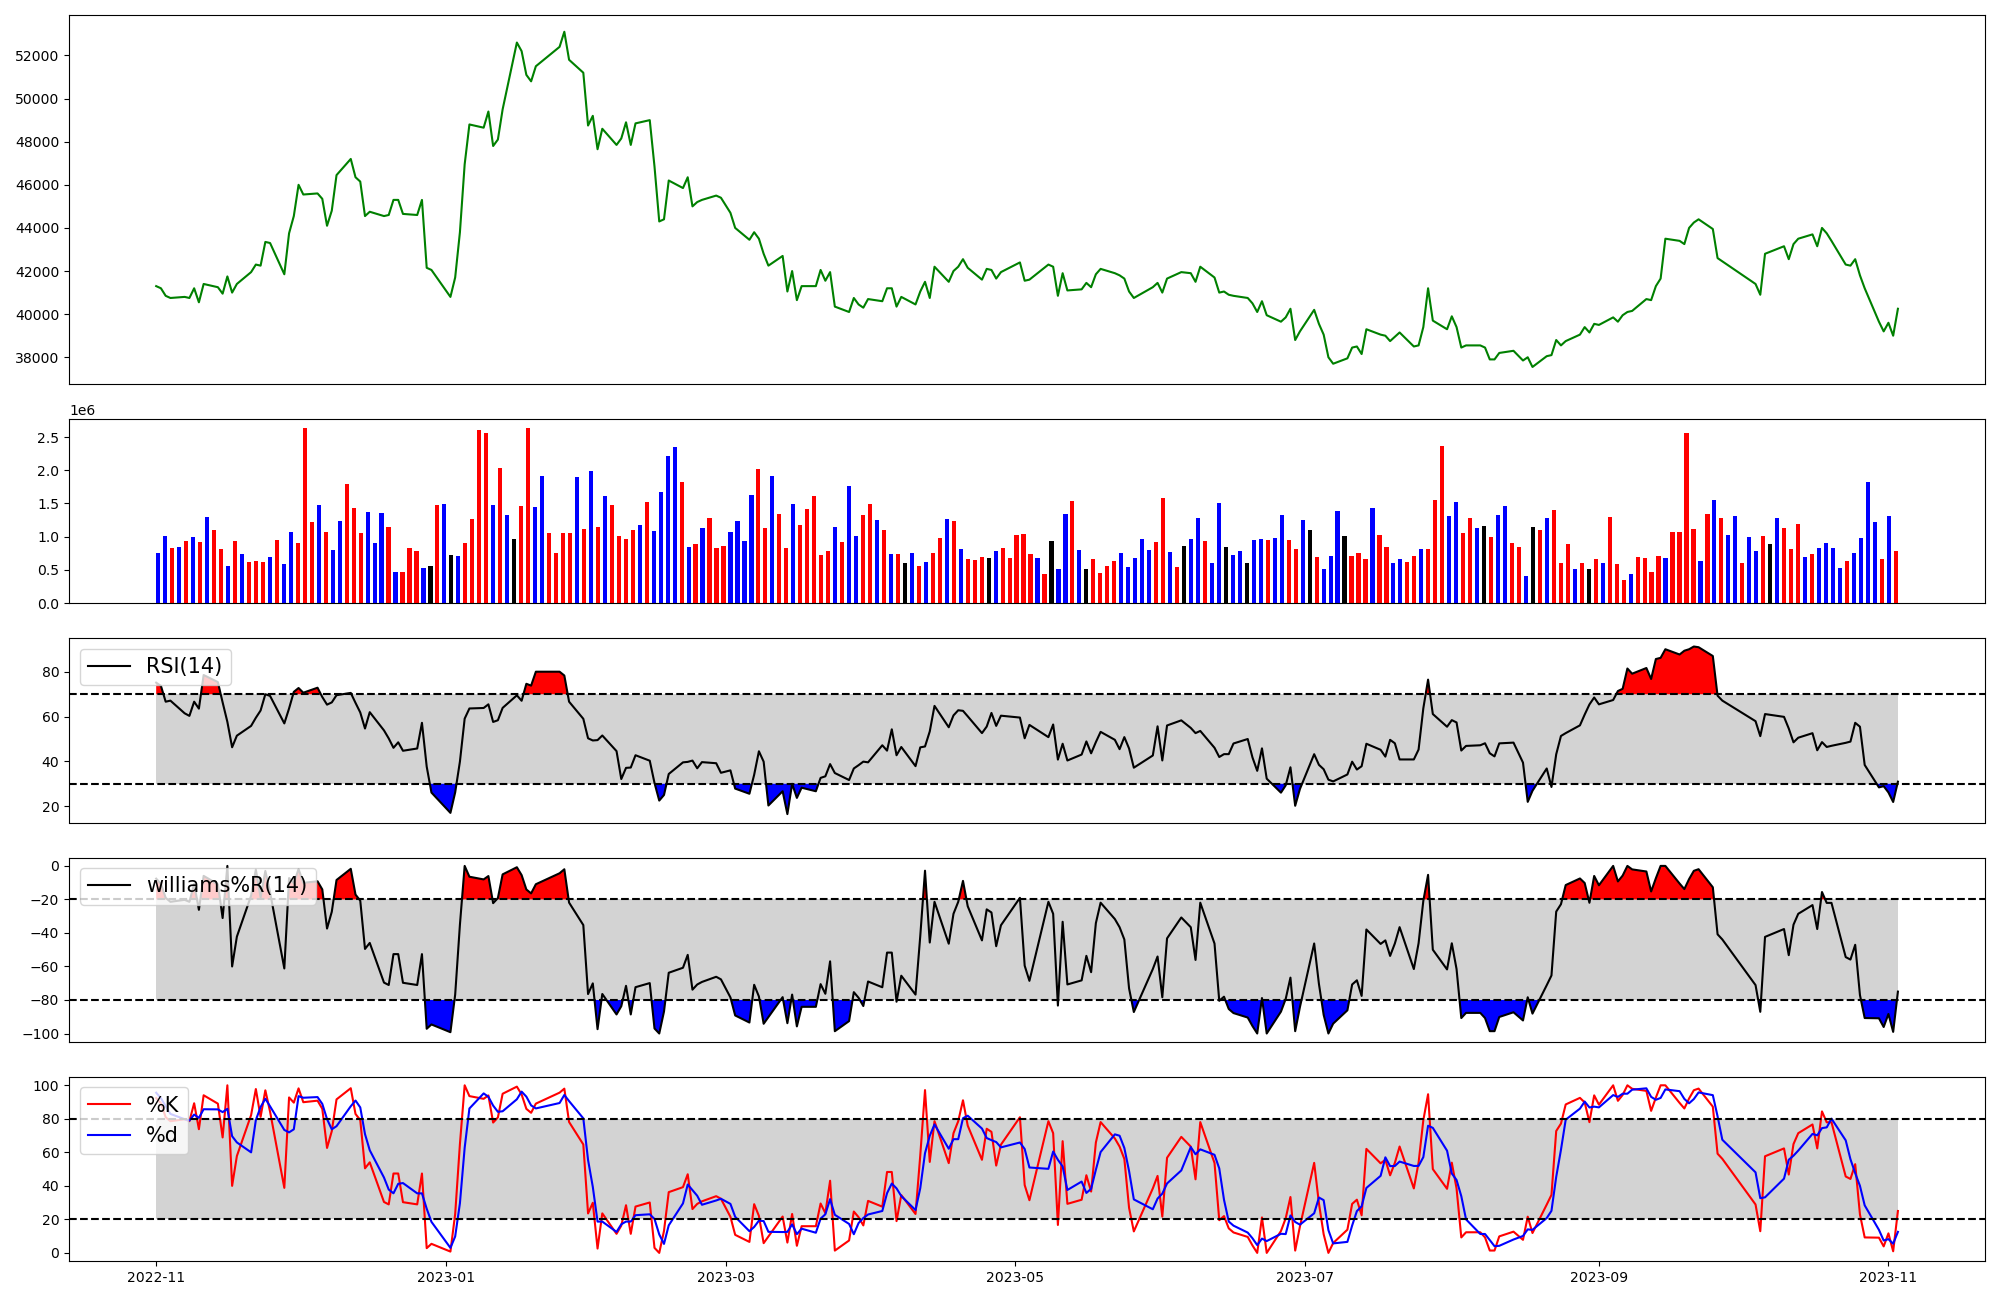
Task: Click the williams%R(14) legend label
Action: [226, 885]
